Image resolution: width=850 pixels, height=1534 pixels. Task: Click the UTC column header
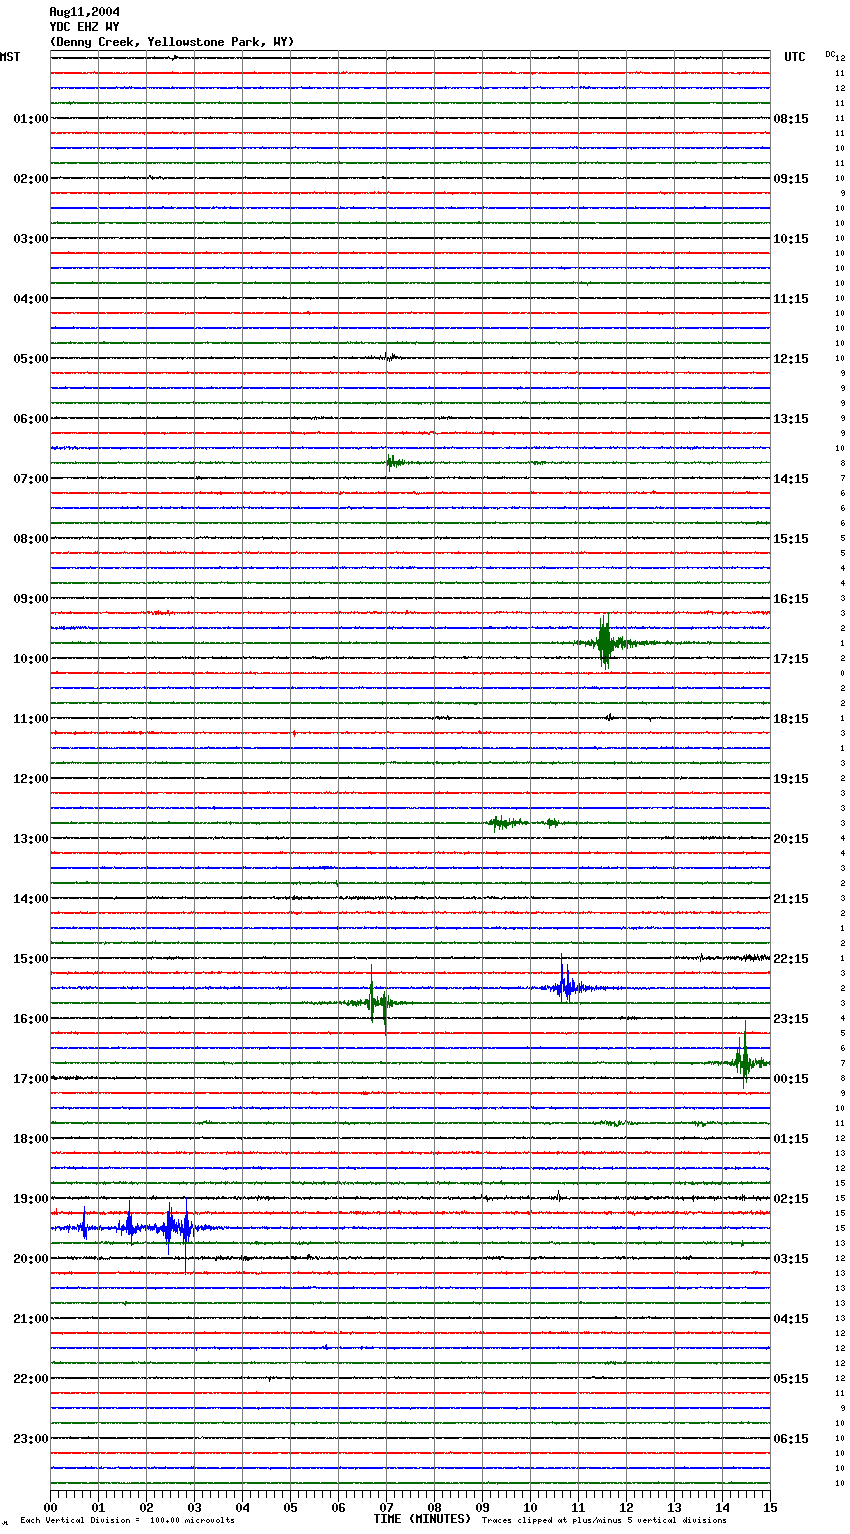[x=795, y=57]
